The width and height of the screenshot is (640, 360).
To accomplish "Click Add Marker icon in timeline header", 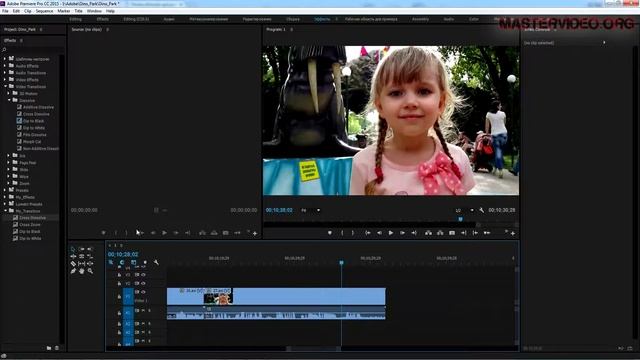I will point(145,262).
